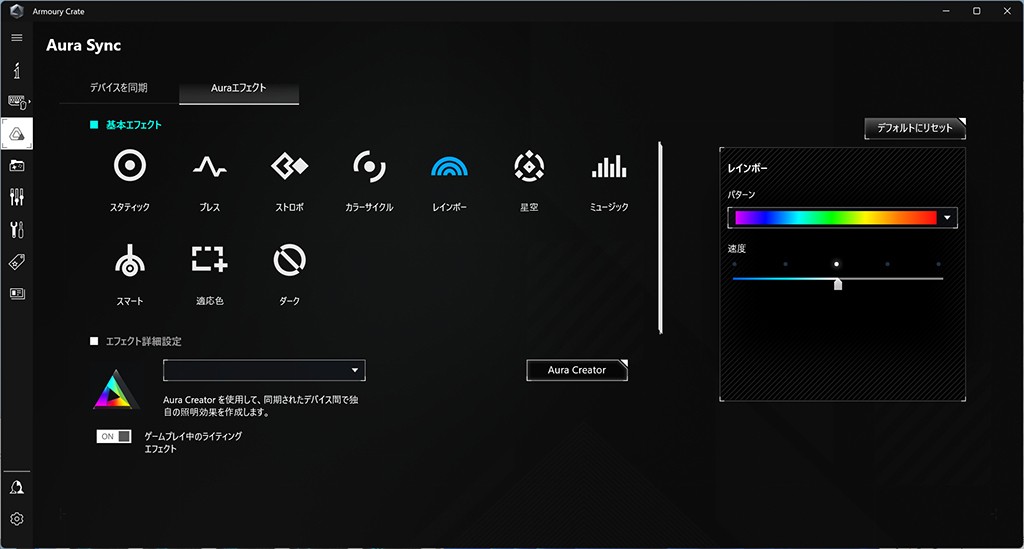The image size is (1024, 549).
Task: Open the Tools wrench icon in the sidebar
Action: [x=17, y=230]
